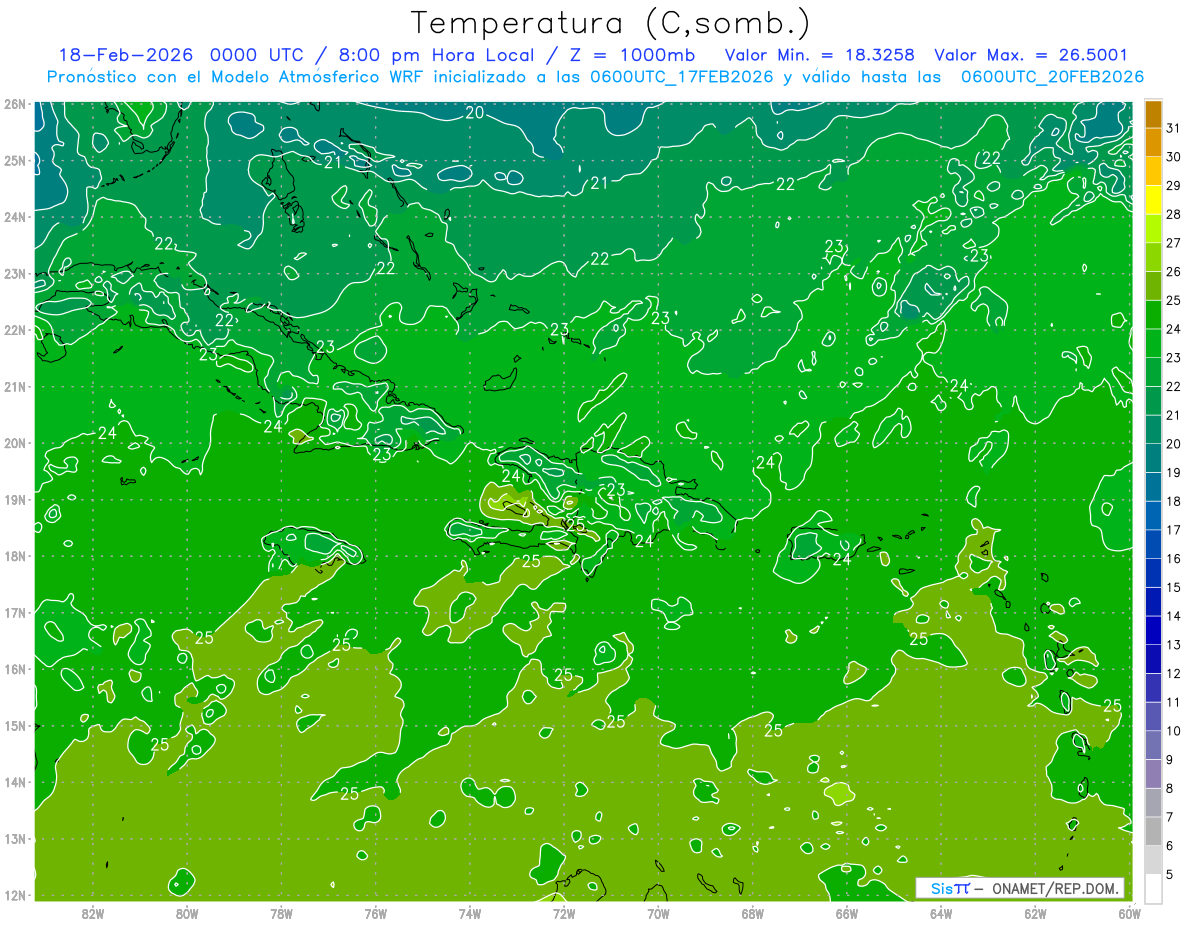Click the dark blue legend swatch between 13 and 14
Viewport: 1200px width, 927px height.
click(1153, 630)
